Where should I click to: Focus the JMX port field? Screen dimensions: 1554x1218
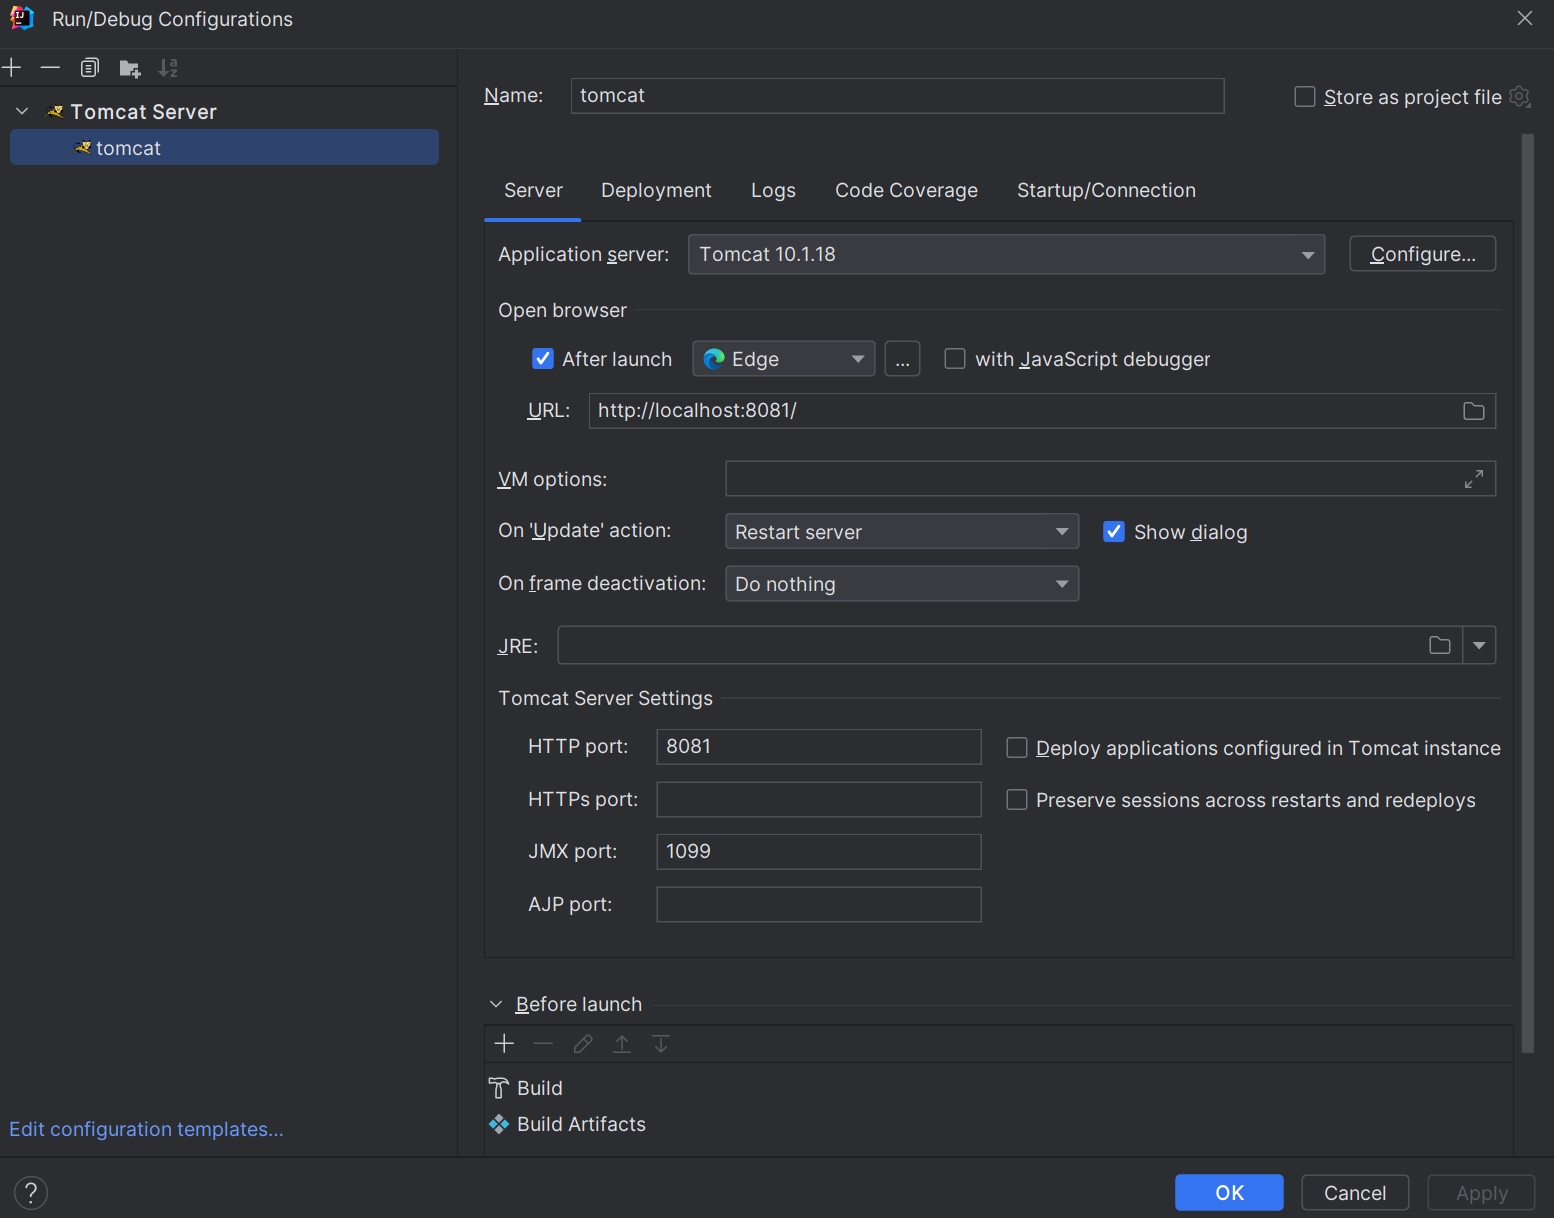(x=818, y=852)
